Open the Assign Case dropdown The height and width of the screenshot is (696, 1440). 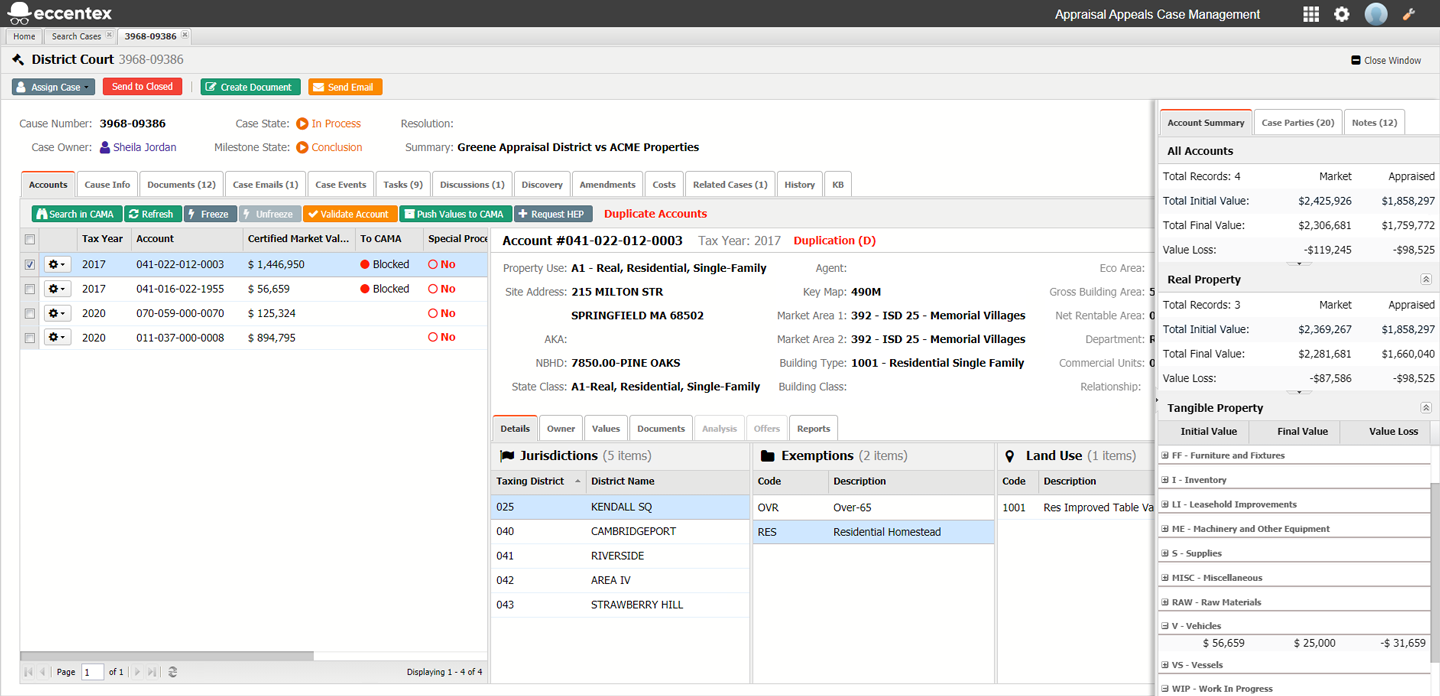(x=54, y=87)
